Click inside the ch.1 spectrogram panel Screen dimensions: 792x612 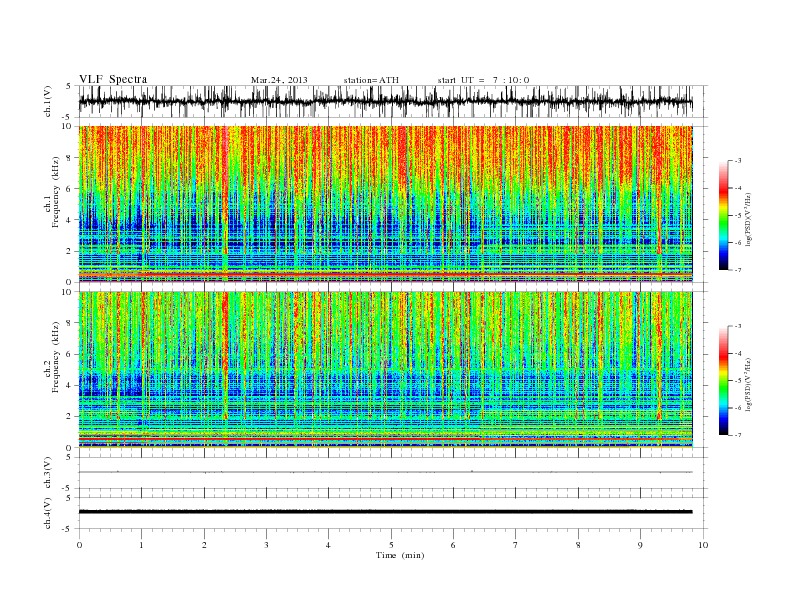[x=385, y=204]
